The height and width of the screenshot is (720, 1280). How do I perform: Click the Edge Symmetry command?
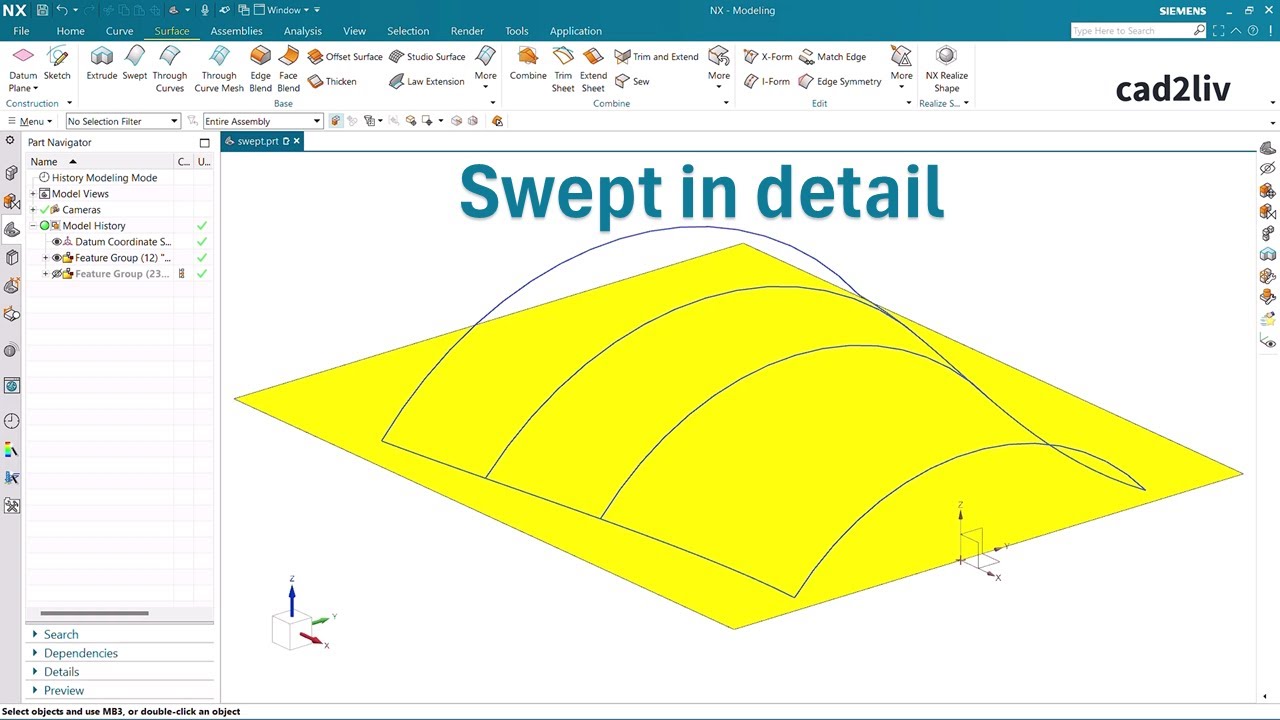pyautogui.click(x=840, y=81)
